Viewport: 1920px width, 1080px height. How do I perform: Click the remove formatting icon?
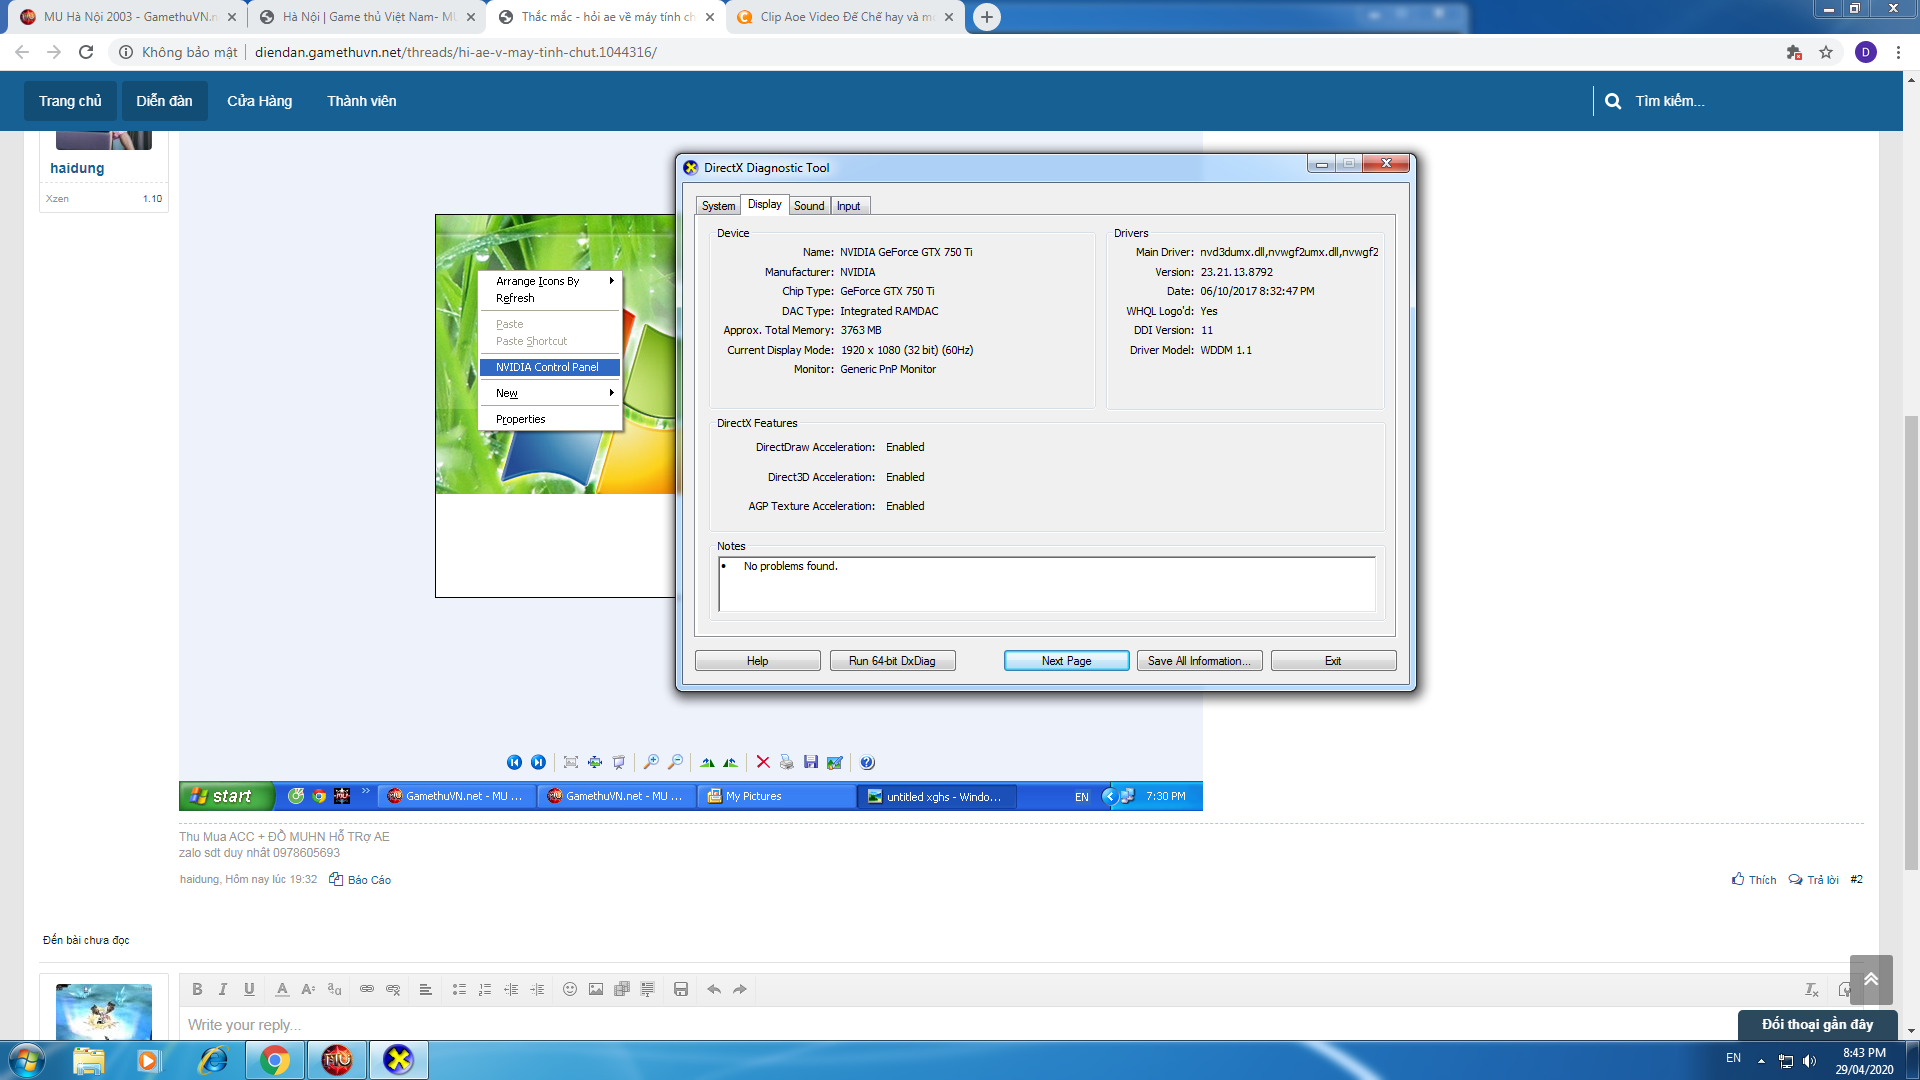[x=1812, y=989]
